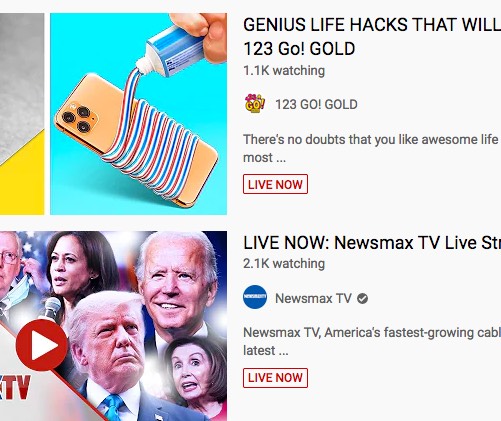Viewport: 501px width, 421px height.
Task: Click the LIVE NOW badge under life hacks video
Action: pos(275,184)
